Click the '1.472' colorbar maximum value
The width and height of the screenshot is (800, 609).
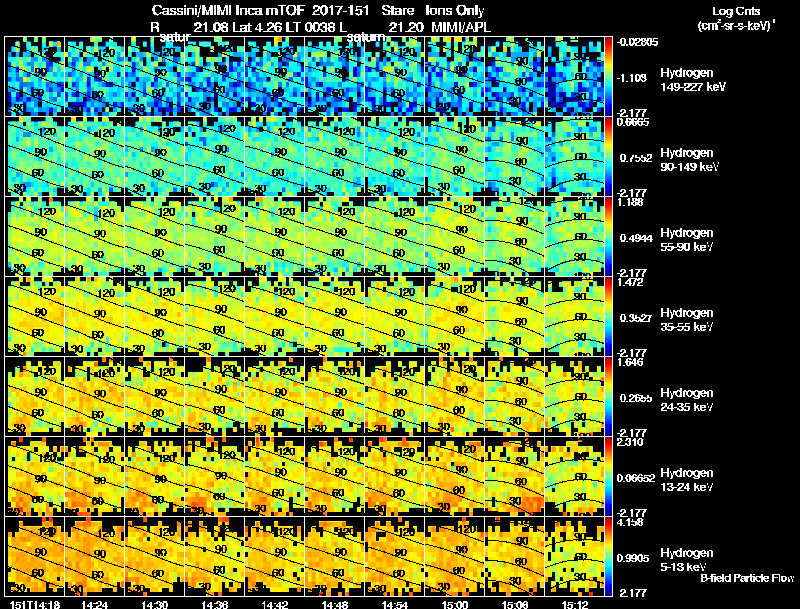[631, 282]
